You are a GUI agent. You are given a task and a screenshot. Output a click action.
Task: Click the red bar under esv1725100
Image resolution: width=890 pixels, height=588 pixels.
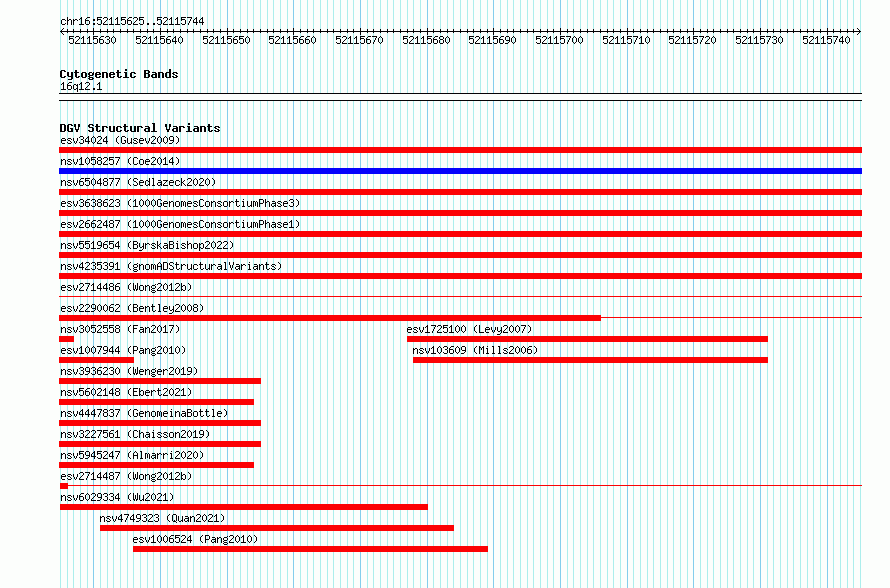pos(587,339)
